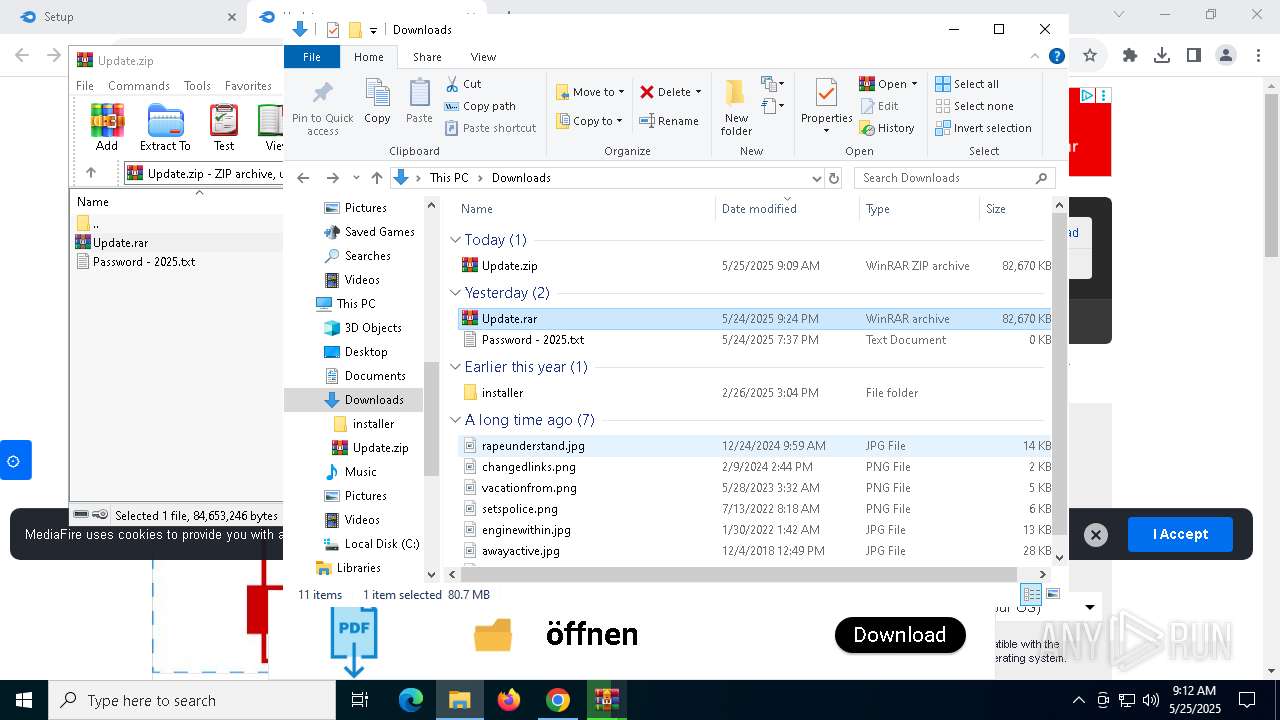Open address bar history dropdown
Viewport: 1280px width, 720px height.
point(816,178)
